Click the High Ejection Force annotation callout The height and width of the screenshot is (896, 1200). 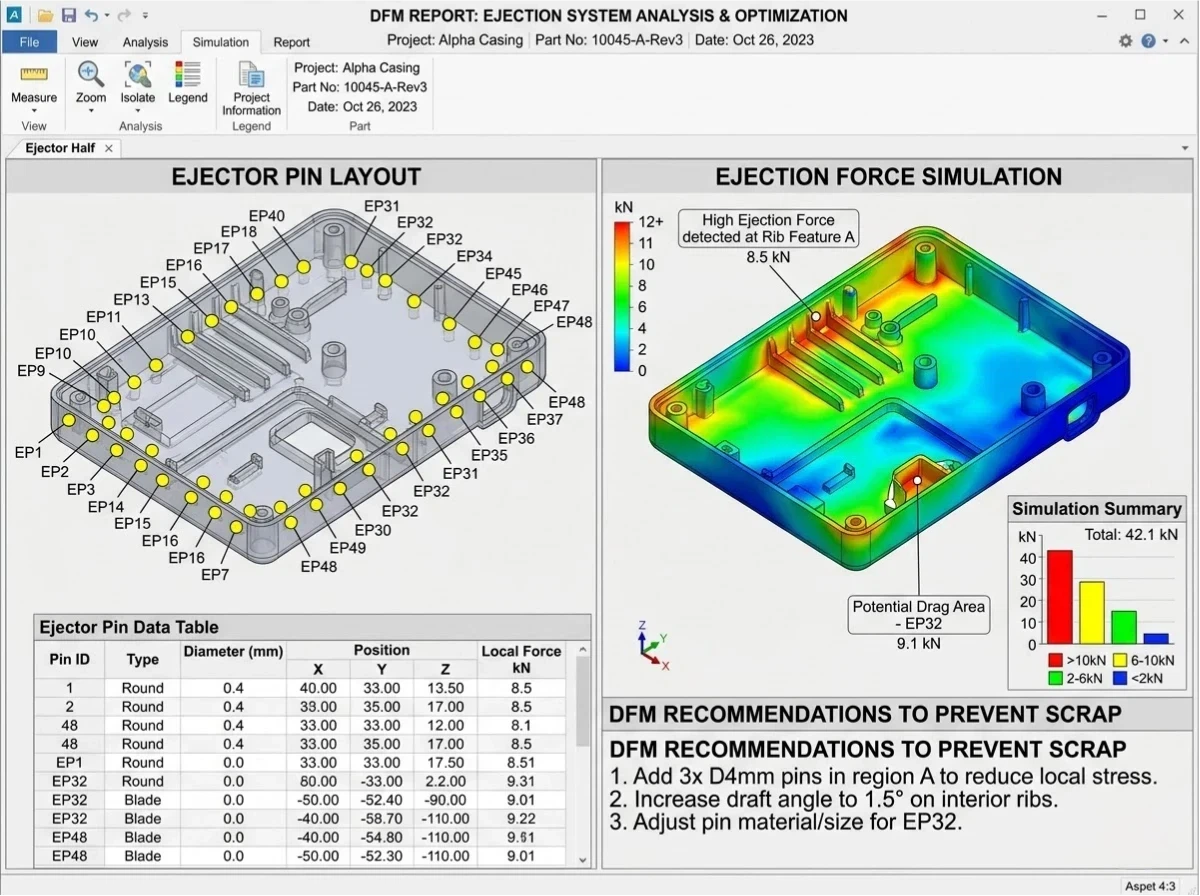(x=768, y=228)
